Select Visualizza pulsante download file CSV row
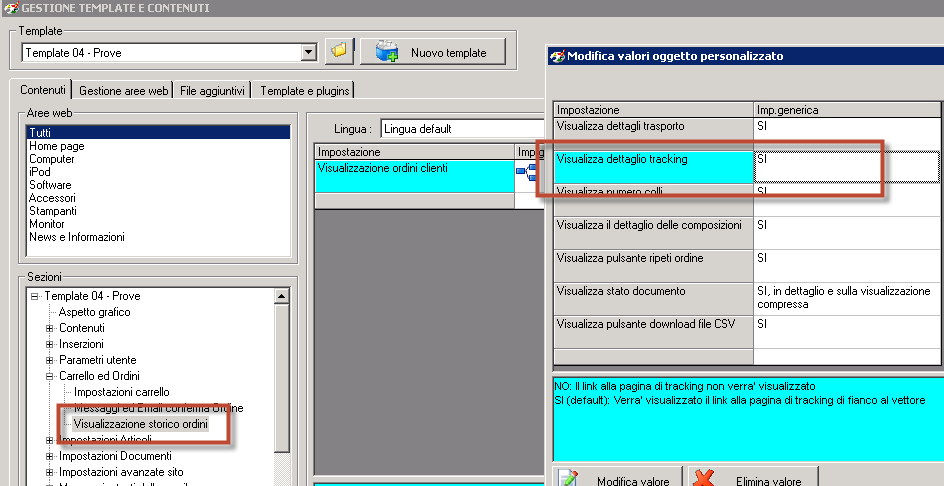944x486 pixels. click(x=653, y=332)
